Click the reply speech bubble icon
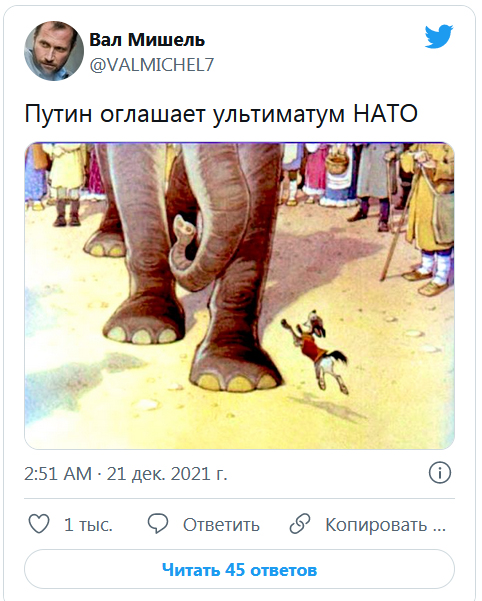The image size is (482, 601). click(158, 524)
